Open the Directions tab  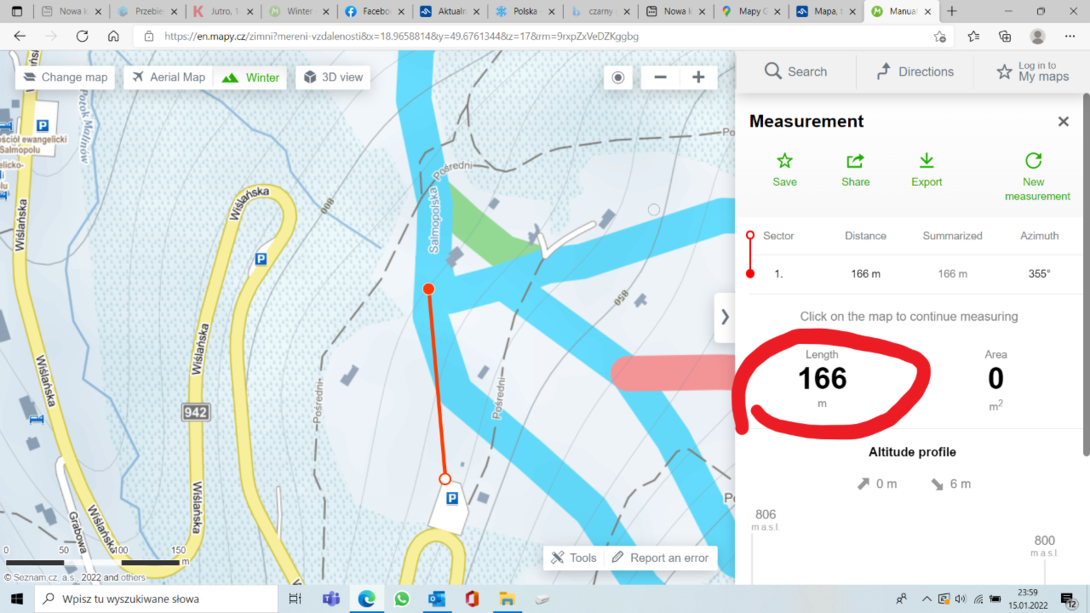pyautogui.click(x=915, y=72)
